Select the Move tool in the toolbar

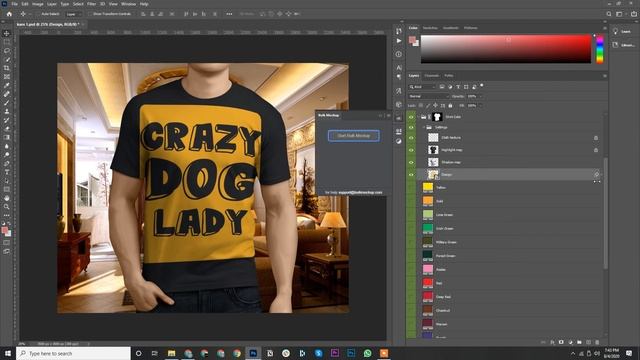pyautogui.click(x=7, y=33)
